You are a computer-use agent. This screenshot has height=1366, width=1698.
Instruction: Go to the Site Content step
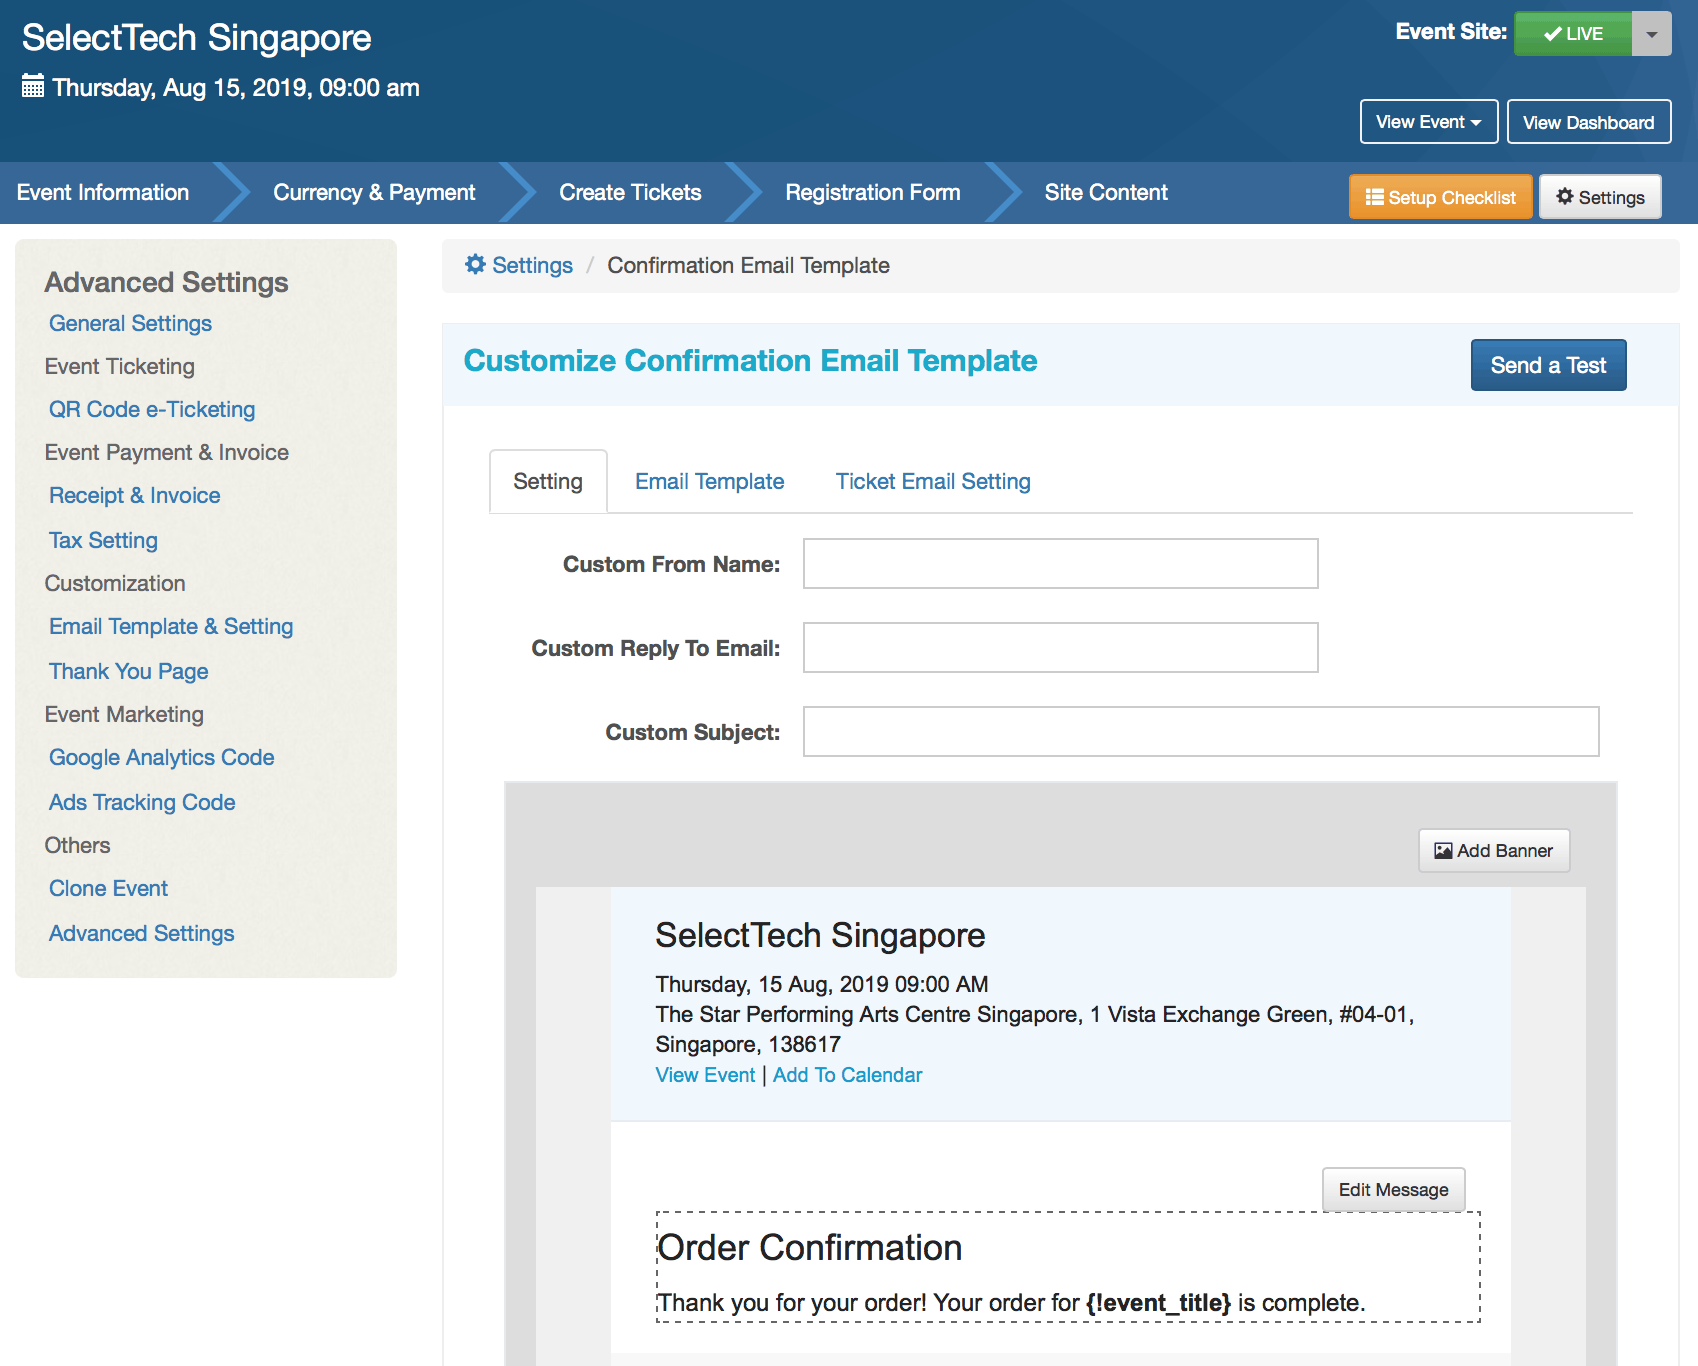1106,192
